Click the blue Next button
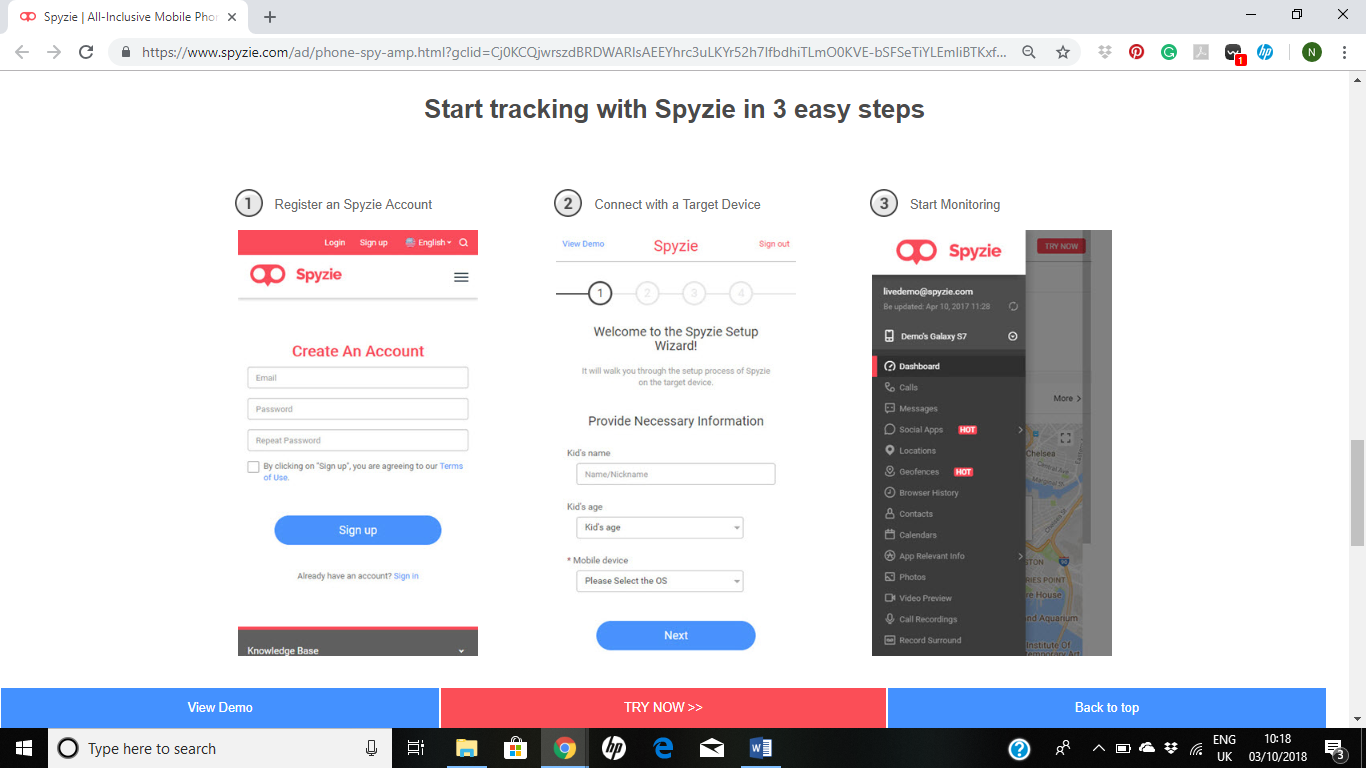This screenshot has height=768, width=1366. click(x=676, y=635)
